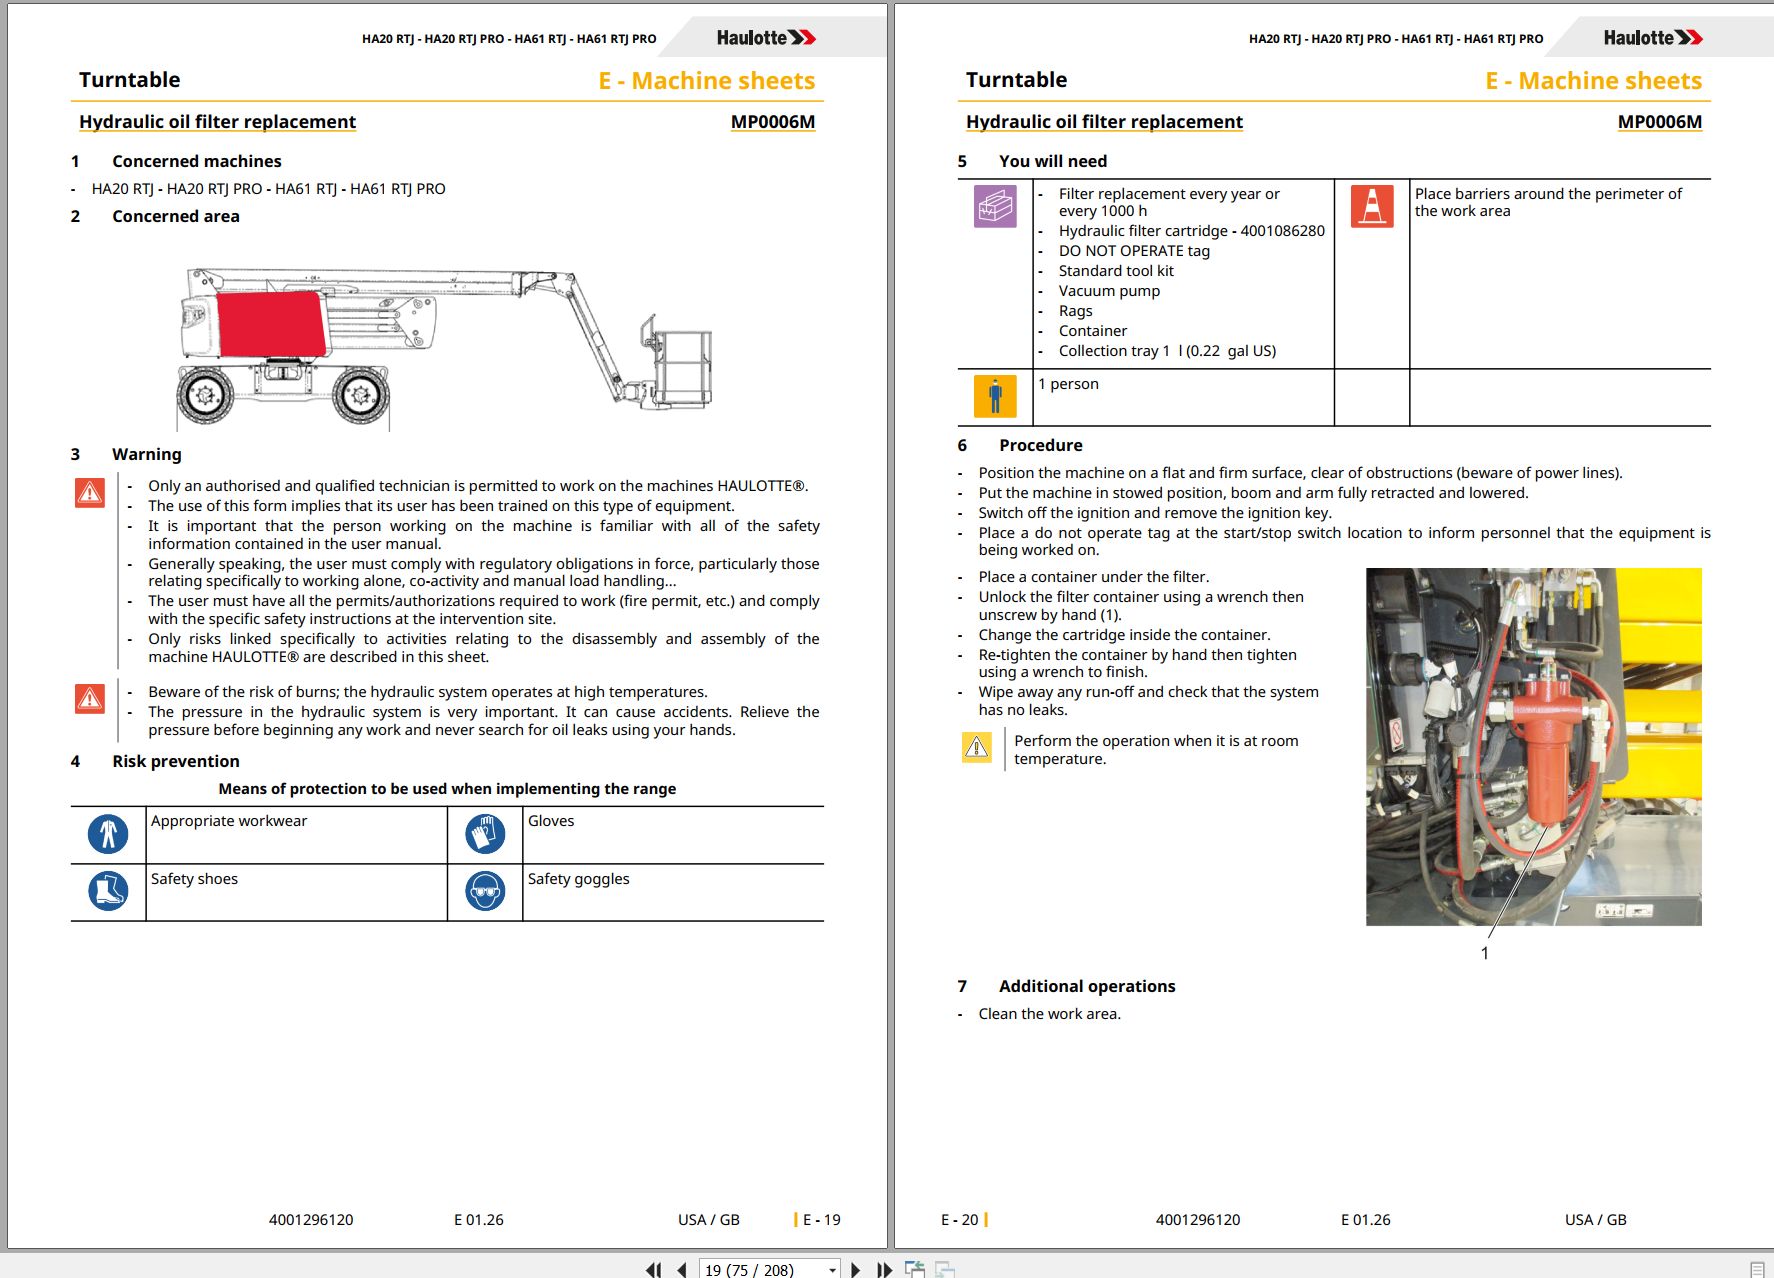Click the 'You will need' heading

coord(1053,161)
